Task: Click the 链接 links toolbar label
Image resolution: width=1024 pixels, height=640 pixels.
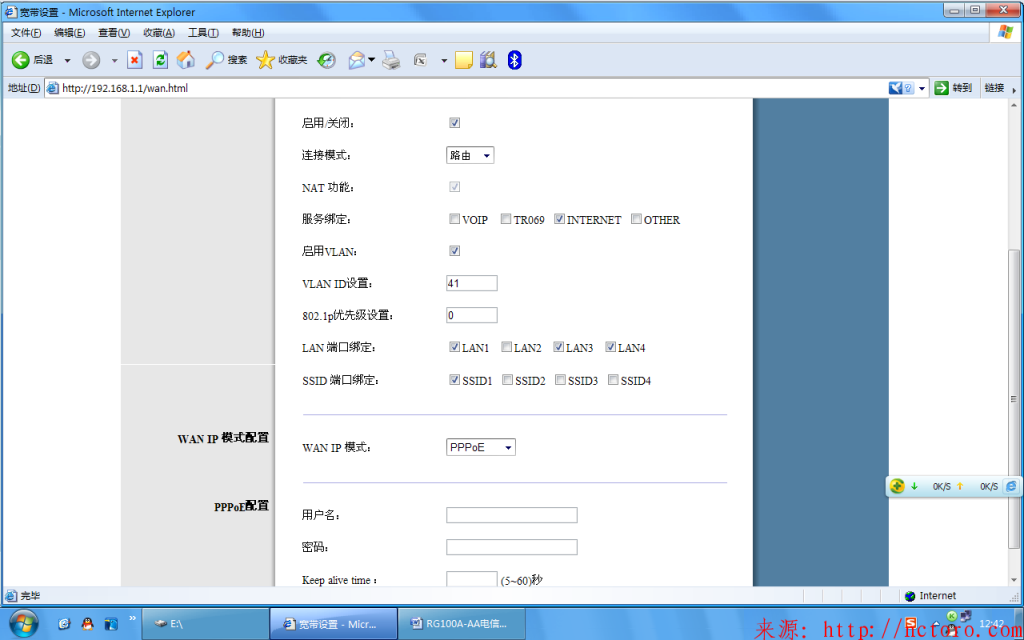Action: click(994, 88)
